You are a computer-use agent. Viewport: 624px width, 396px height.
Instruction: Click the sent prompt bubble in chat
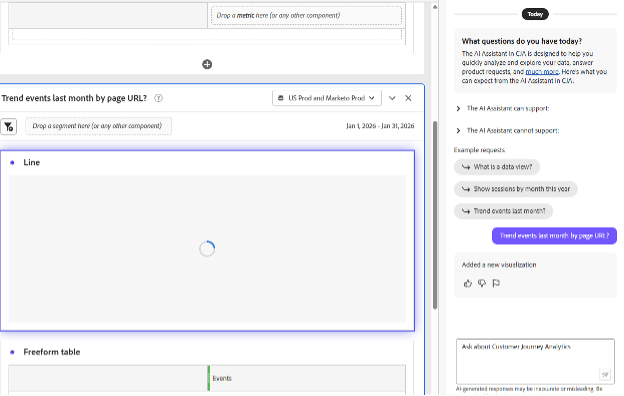click(x=554, y=236)
